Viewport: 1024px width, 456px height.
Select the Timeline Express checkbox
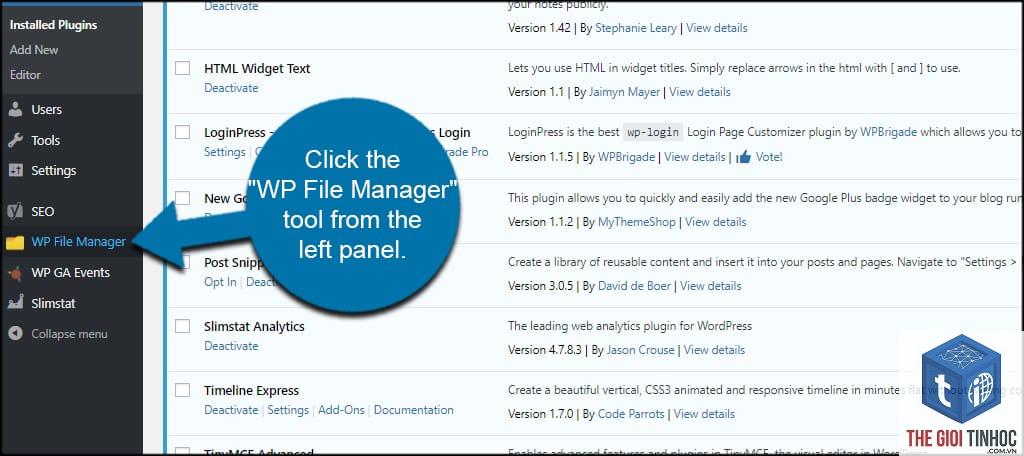(x=183, y=391)
